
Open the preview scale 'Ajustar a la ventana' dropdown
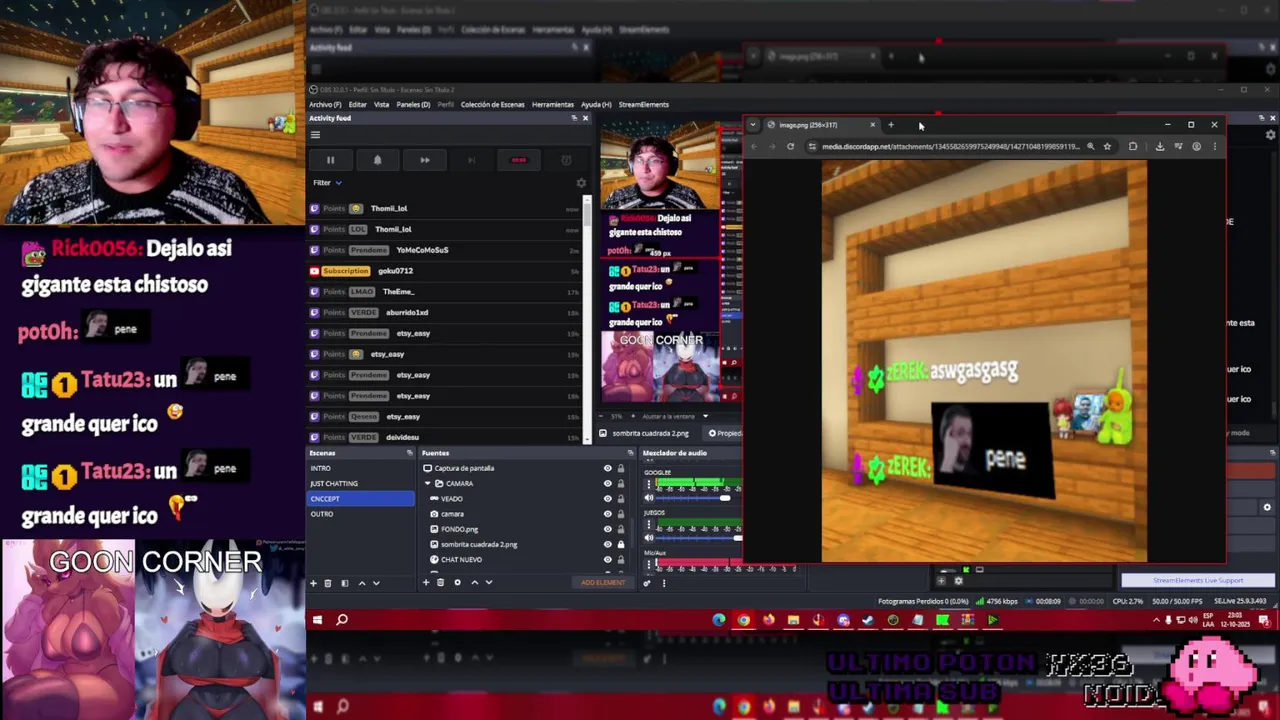coord(675,416)
